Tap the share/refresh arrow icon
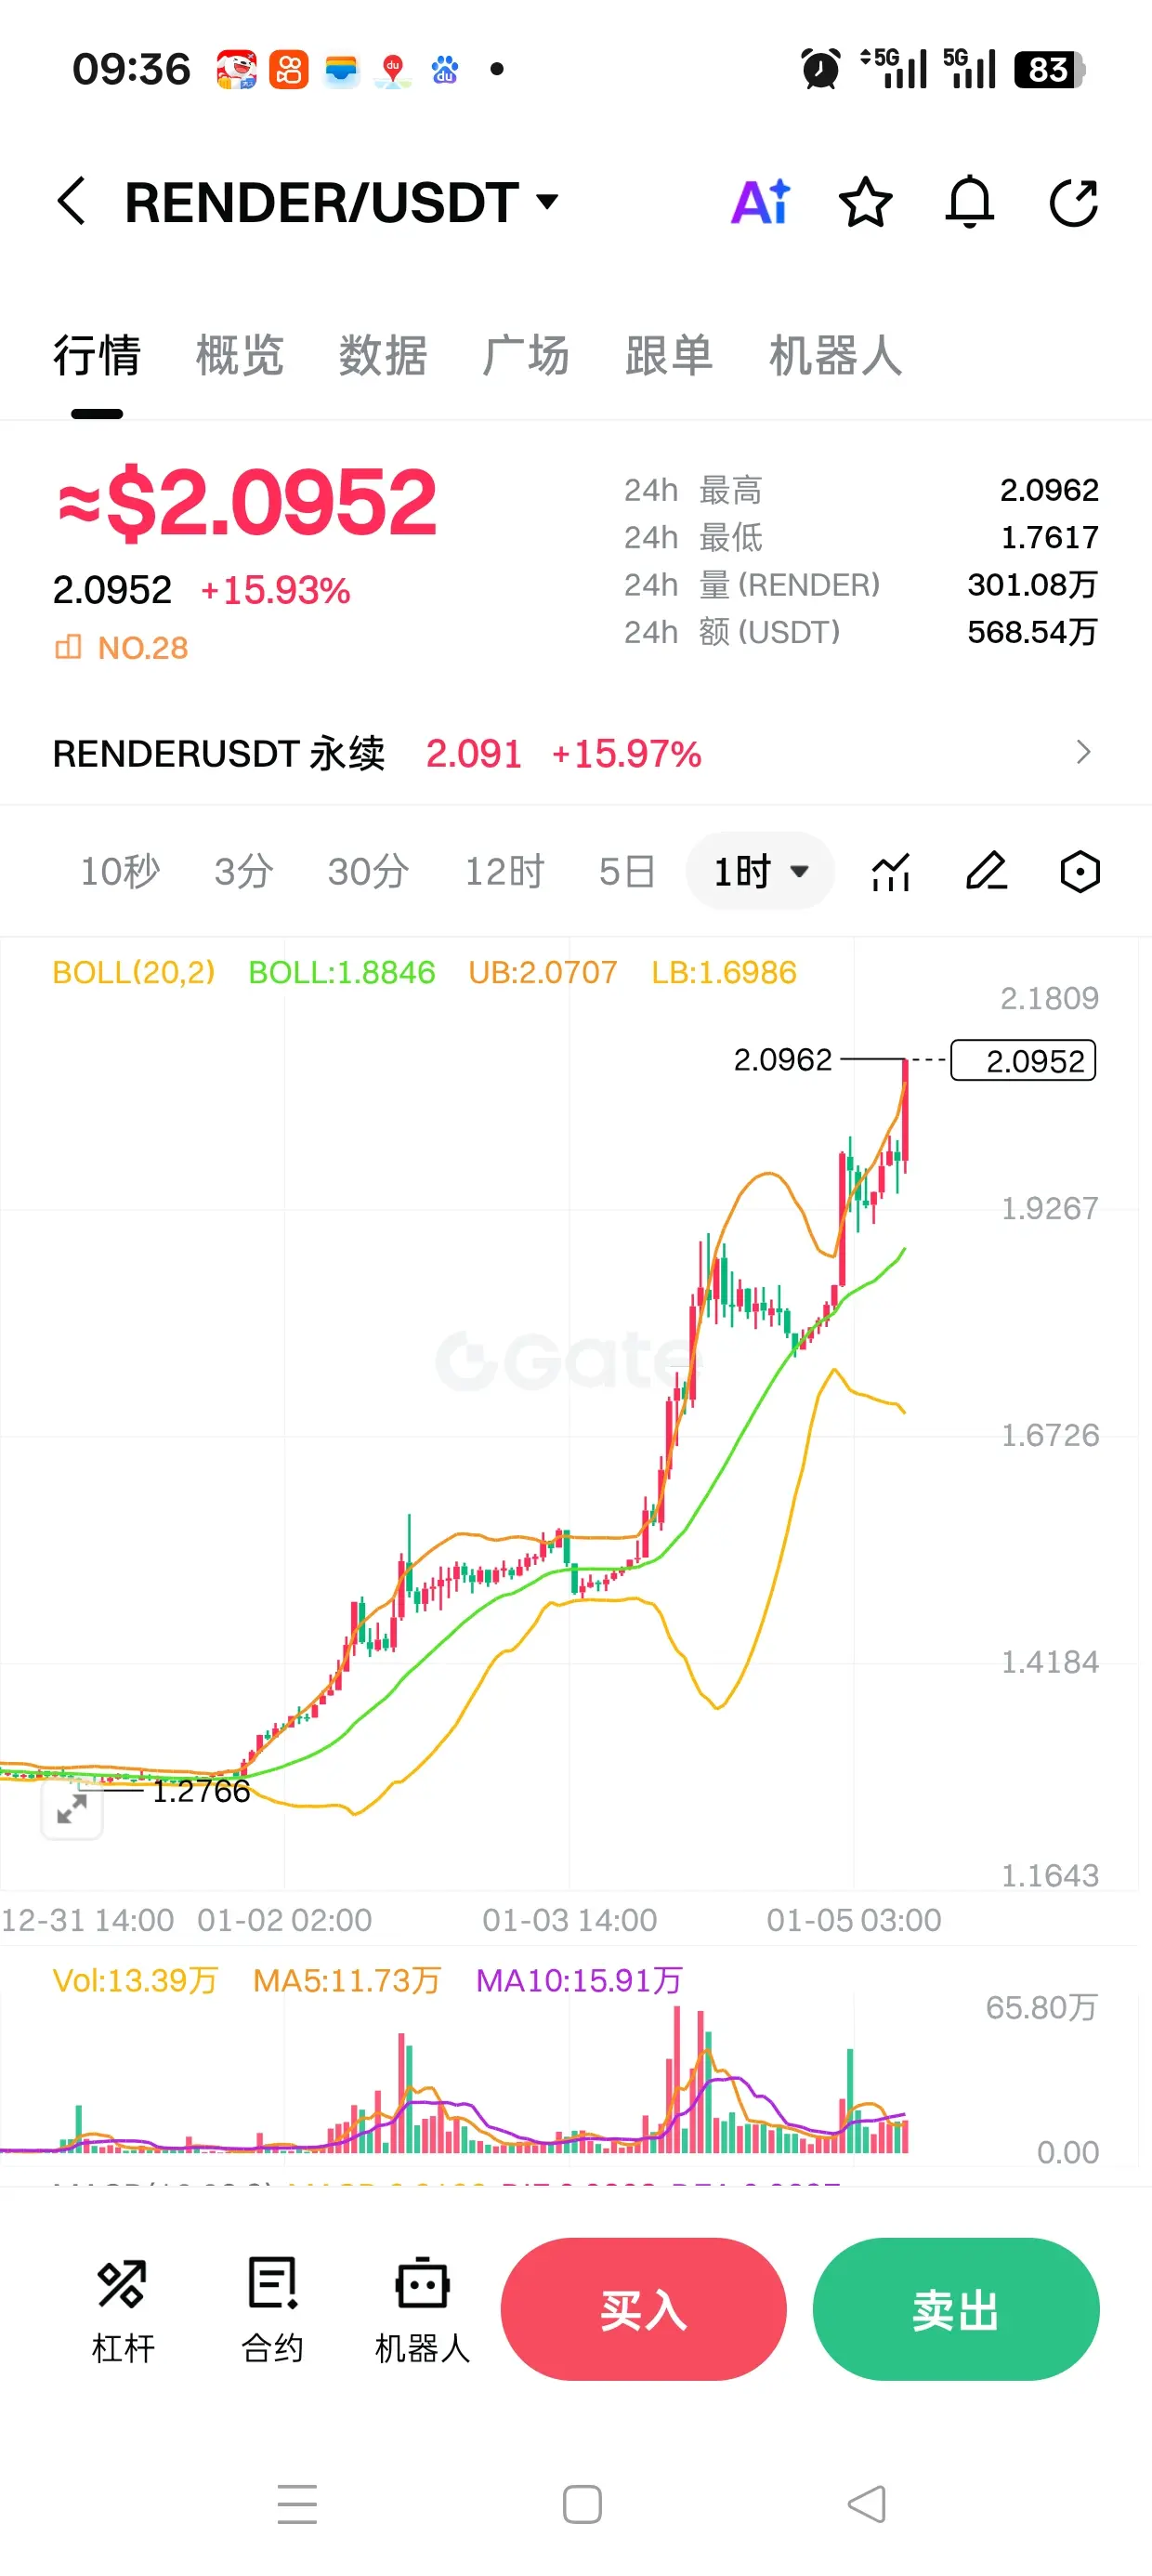Image resolution: width=1152 pixels, height=2576 pixels. point(1074,203)
